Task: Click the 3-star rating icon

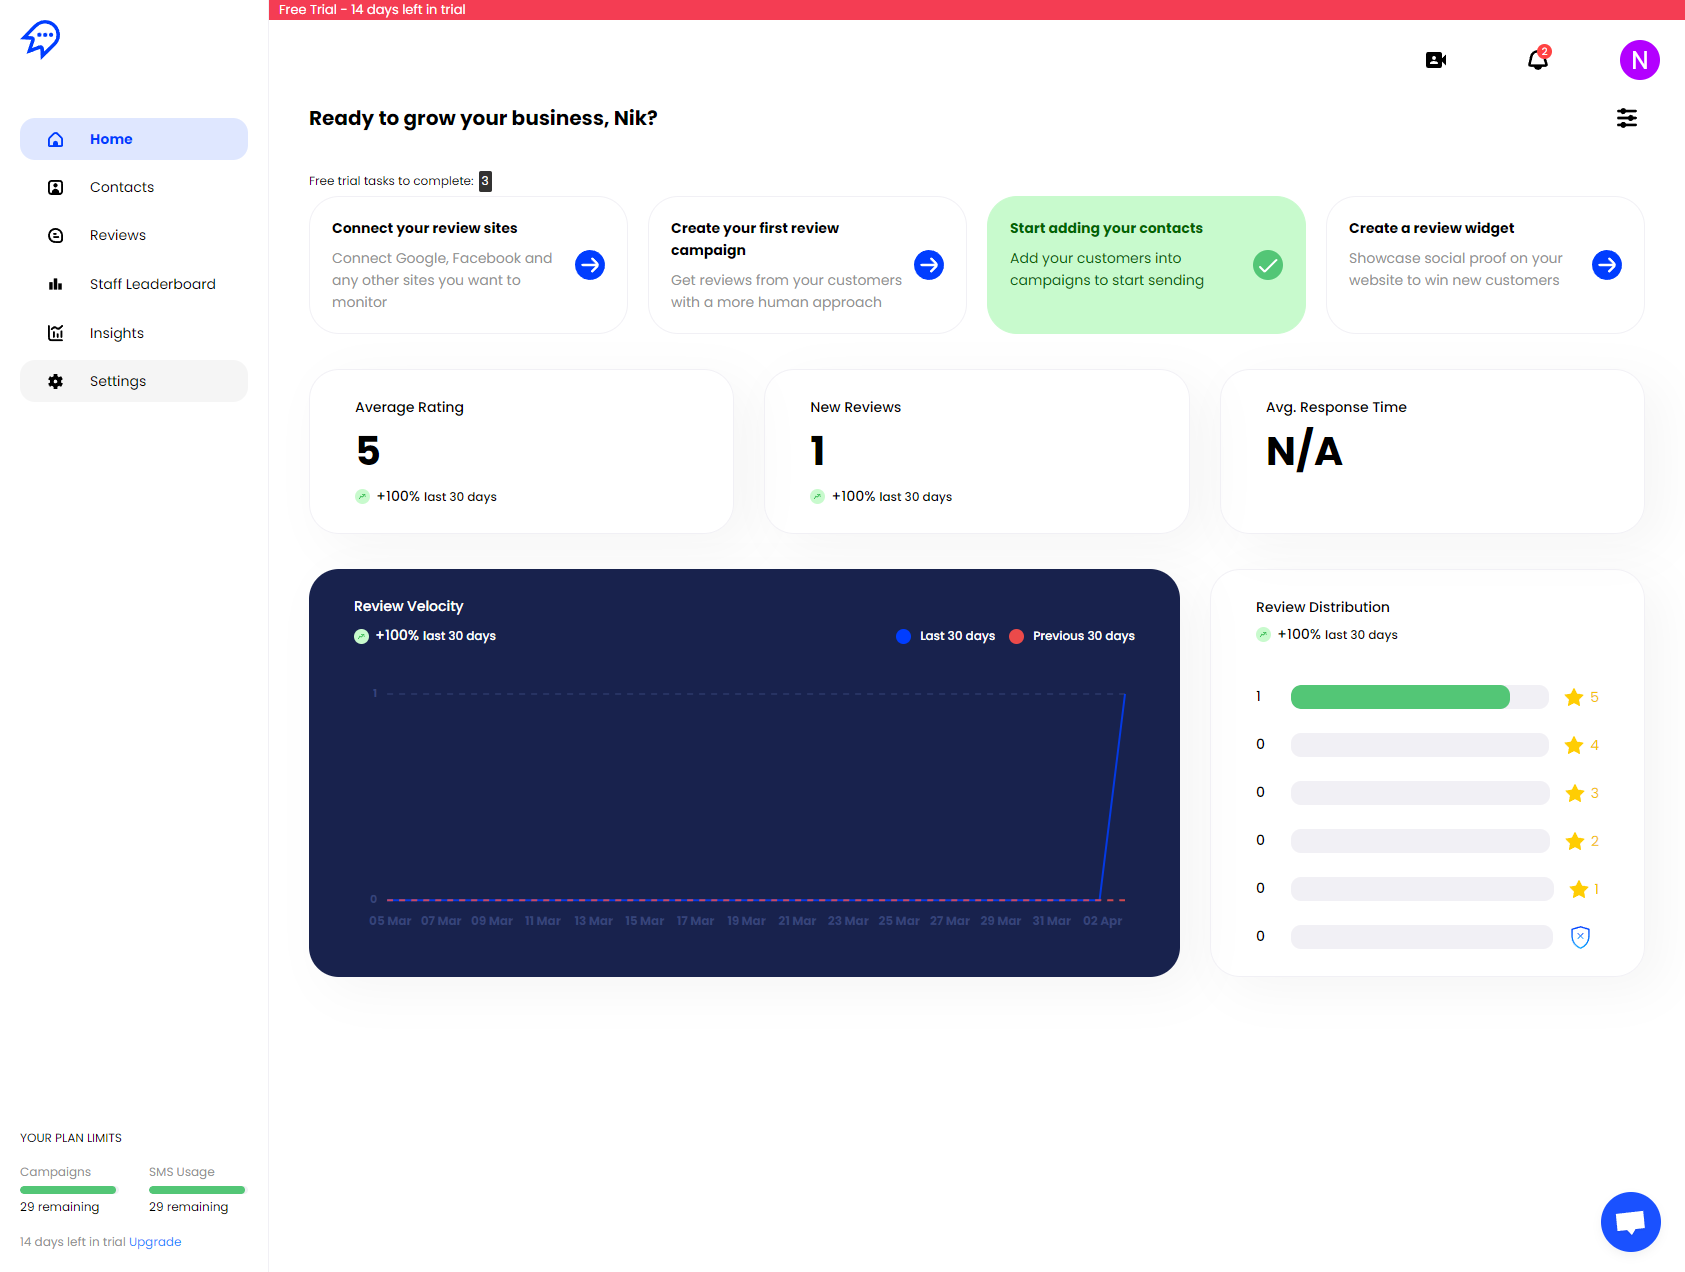Action: [1574, 793]
